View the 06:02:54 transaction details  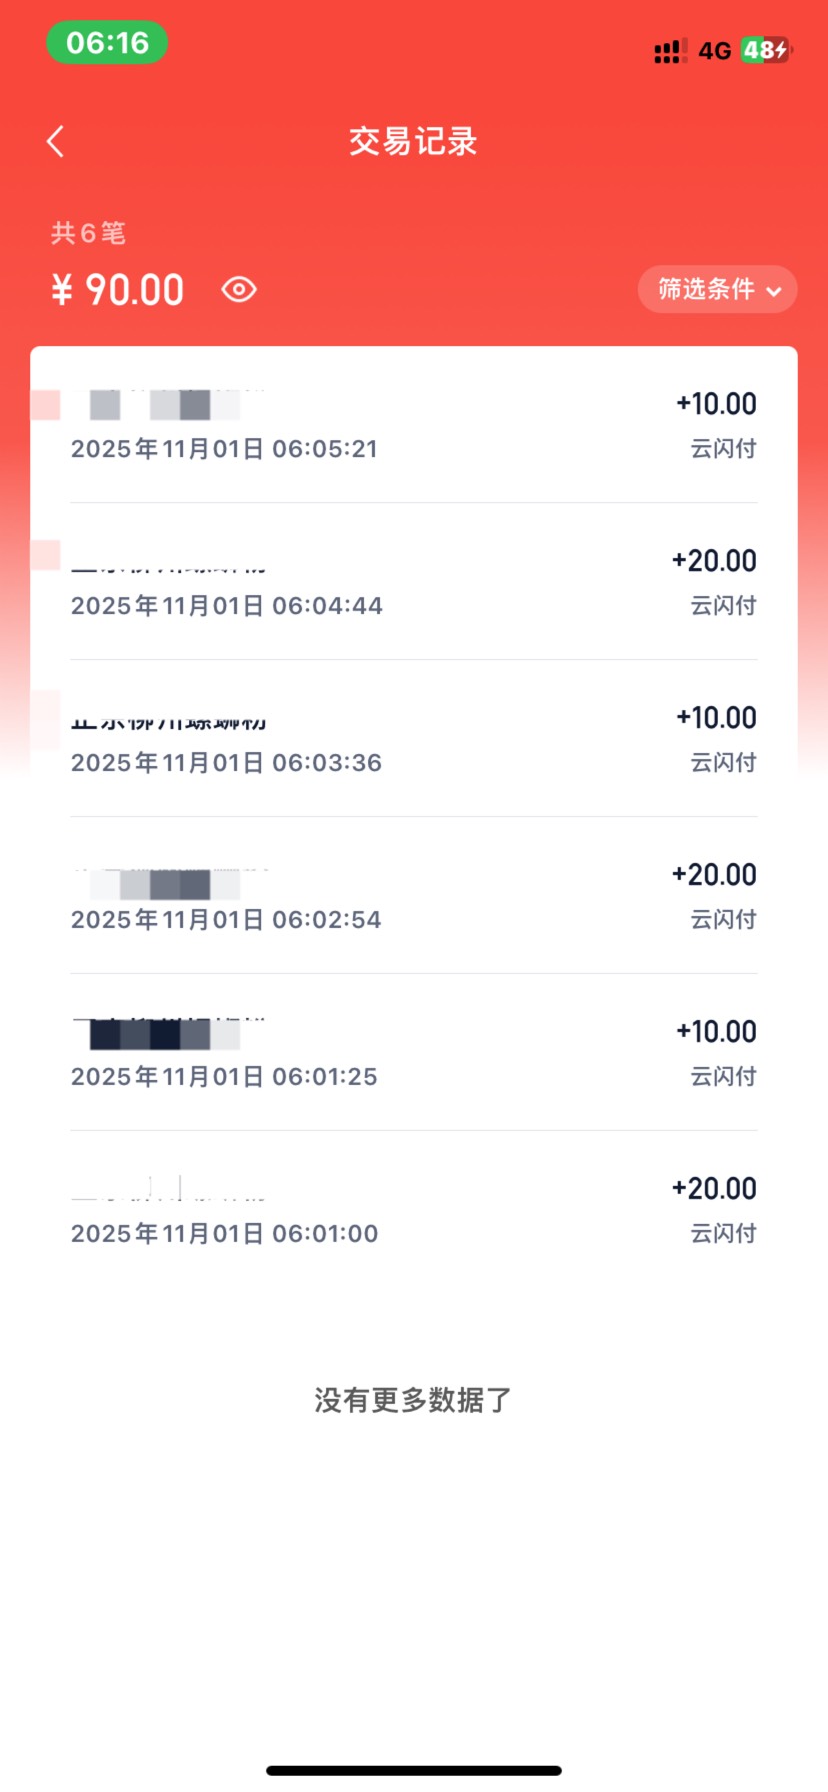click(x=413, y=897)
